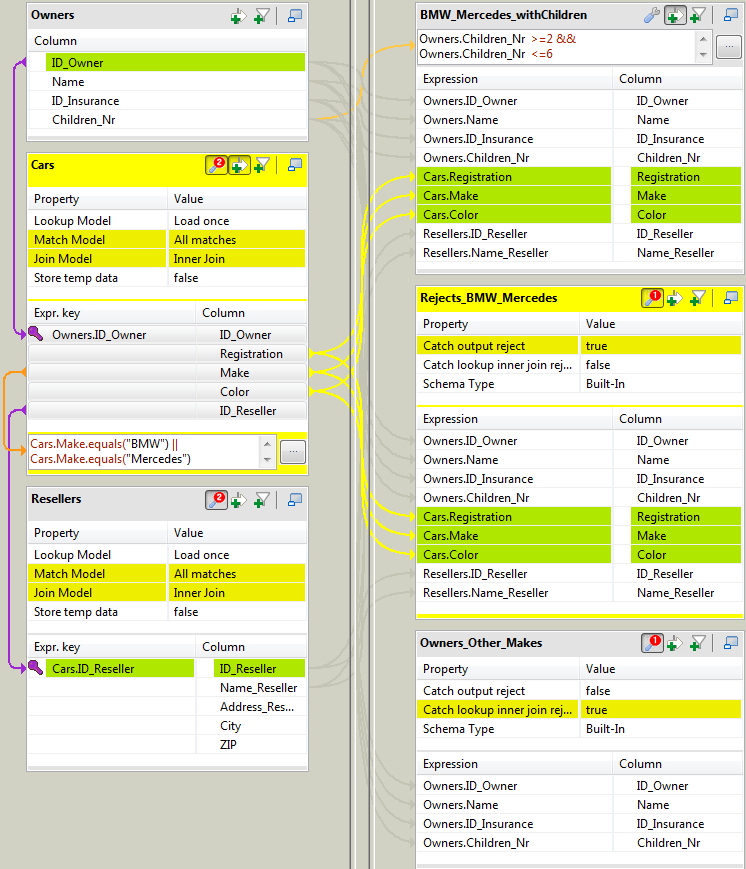Viewport: 746px width, 869px height.
Task: Open tMap settings wrench in Resellers table
Action: point(216,499)
